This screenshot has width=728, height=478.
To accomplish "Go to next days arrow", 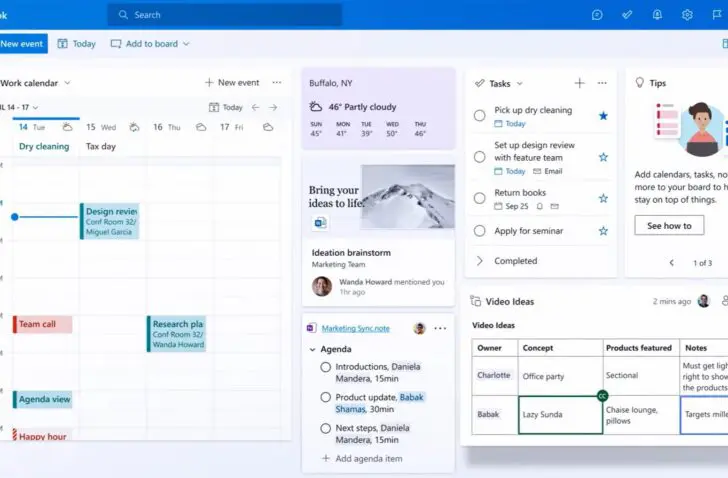I will coord(273,107).
